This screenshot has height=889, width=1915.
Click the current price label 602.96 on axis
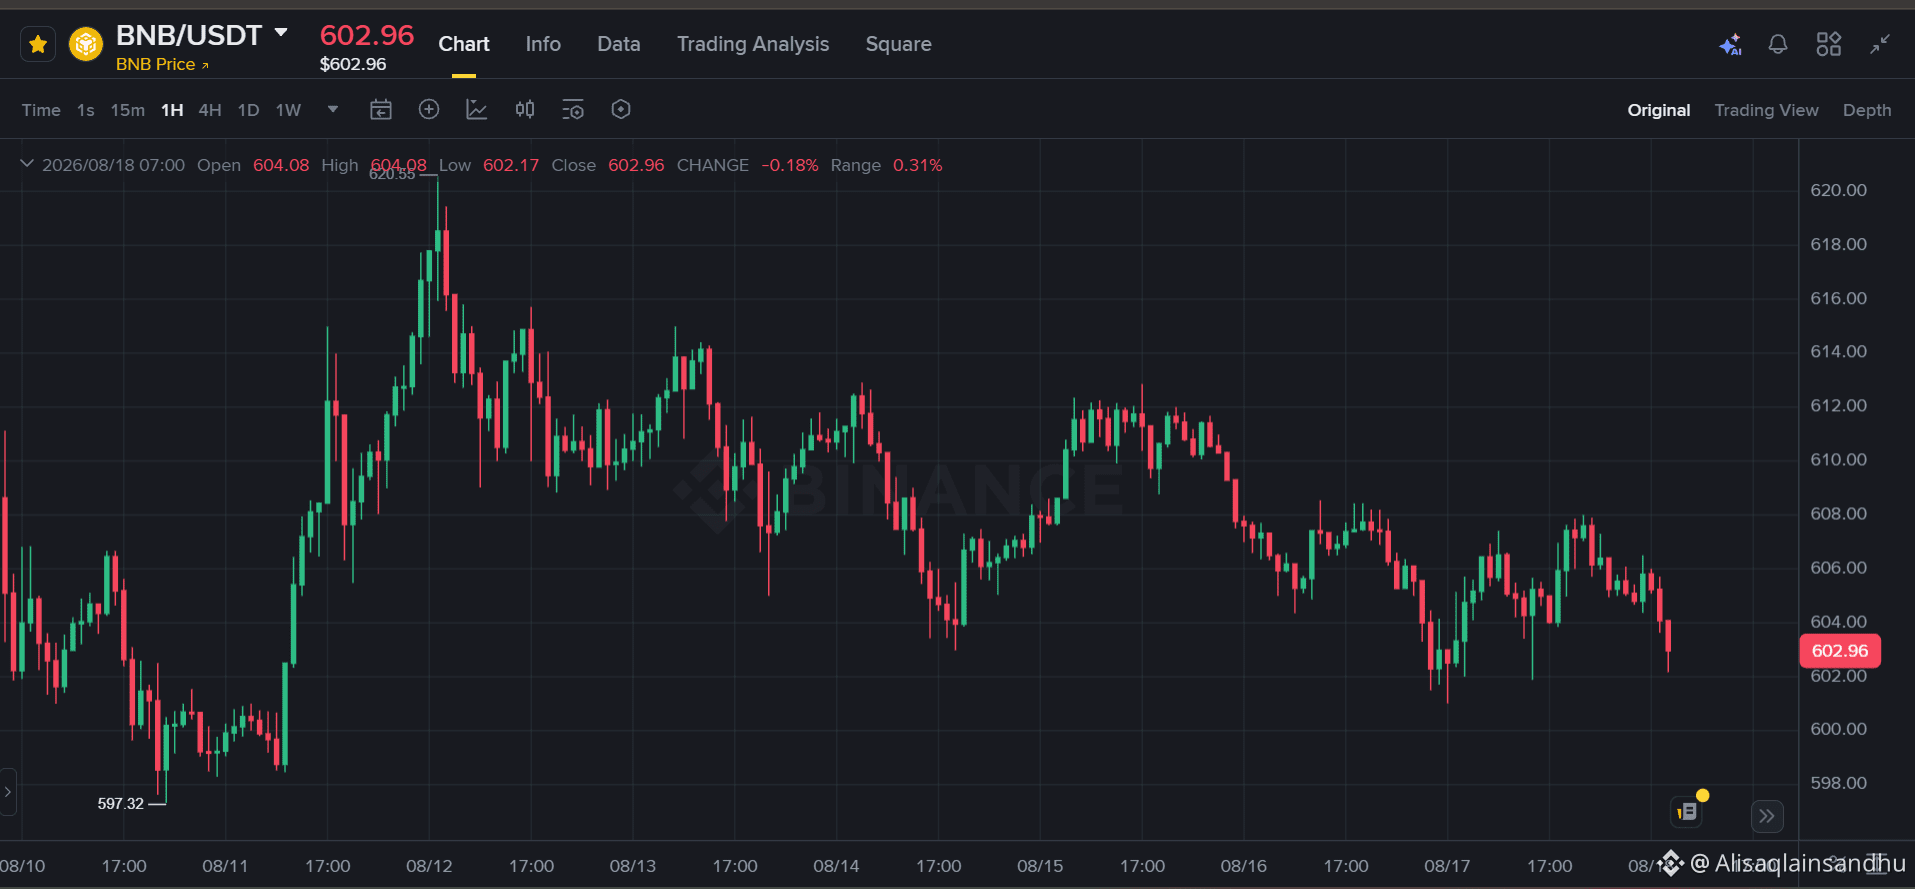click(x=1840, y=651)
